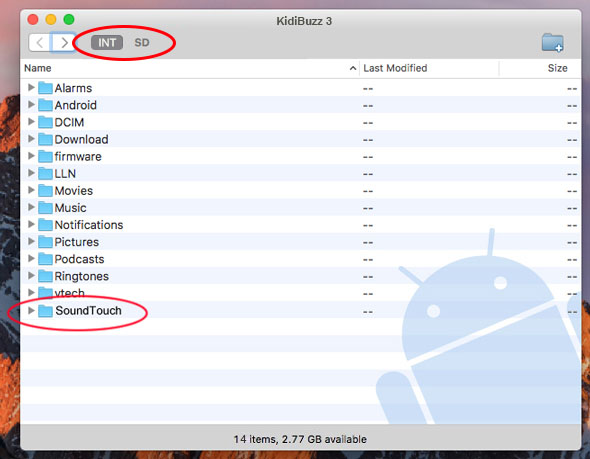Screen dimensions: 590x459
Task: Go forward with the right arrow button
Action: pyautogui.click(x=63, y=43)
